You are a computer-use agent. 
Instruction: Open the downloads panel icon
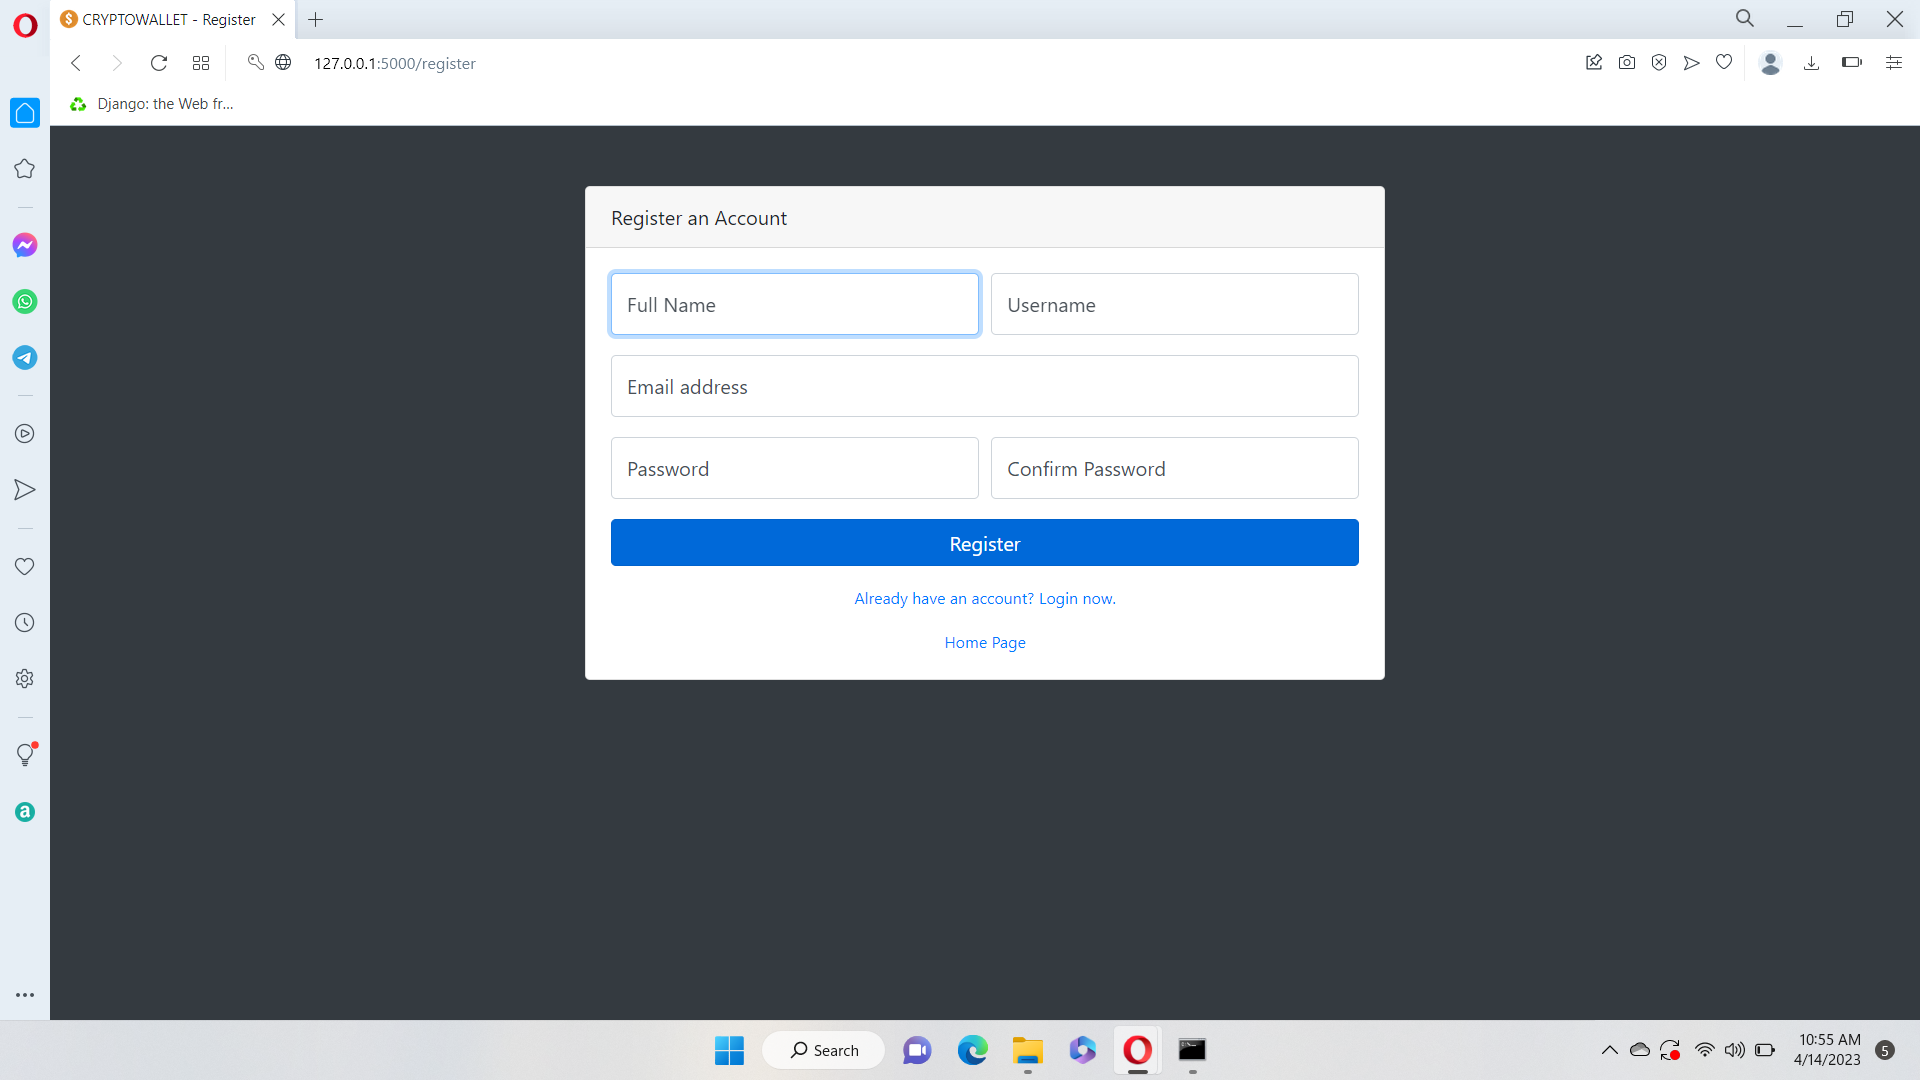click(x=1811, y=62)
